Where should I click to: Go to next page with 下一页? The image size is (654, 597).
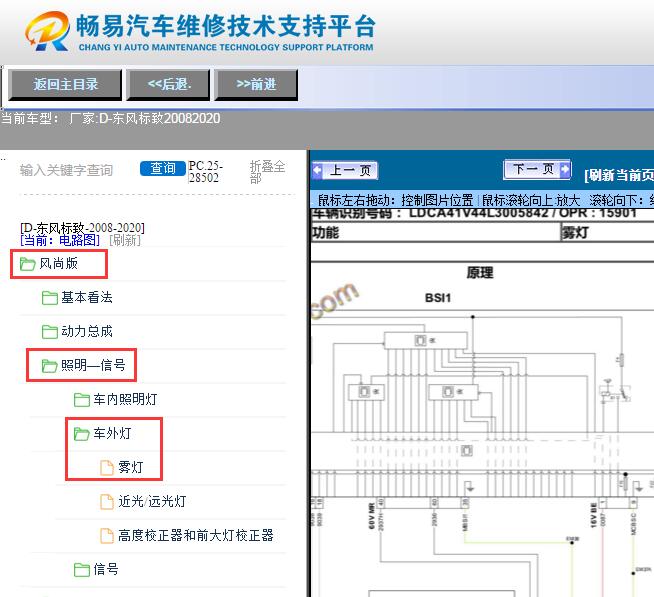tap(537, 169)
